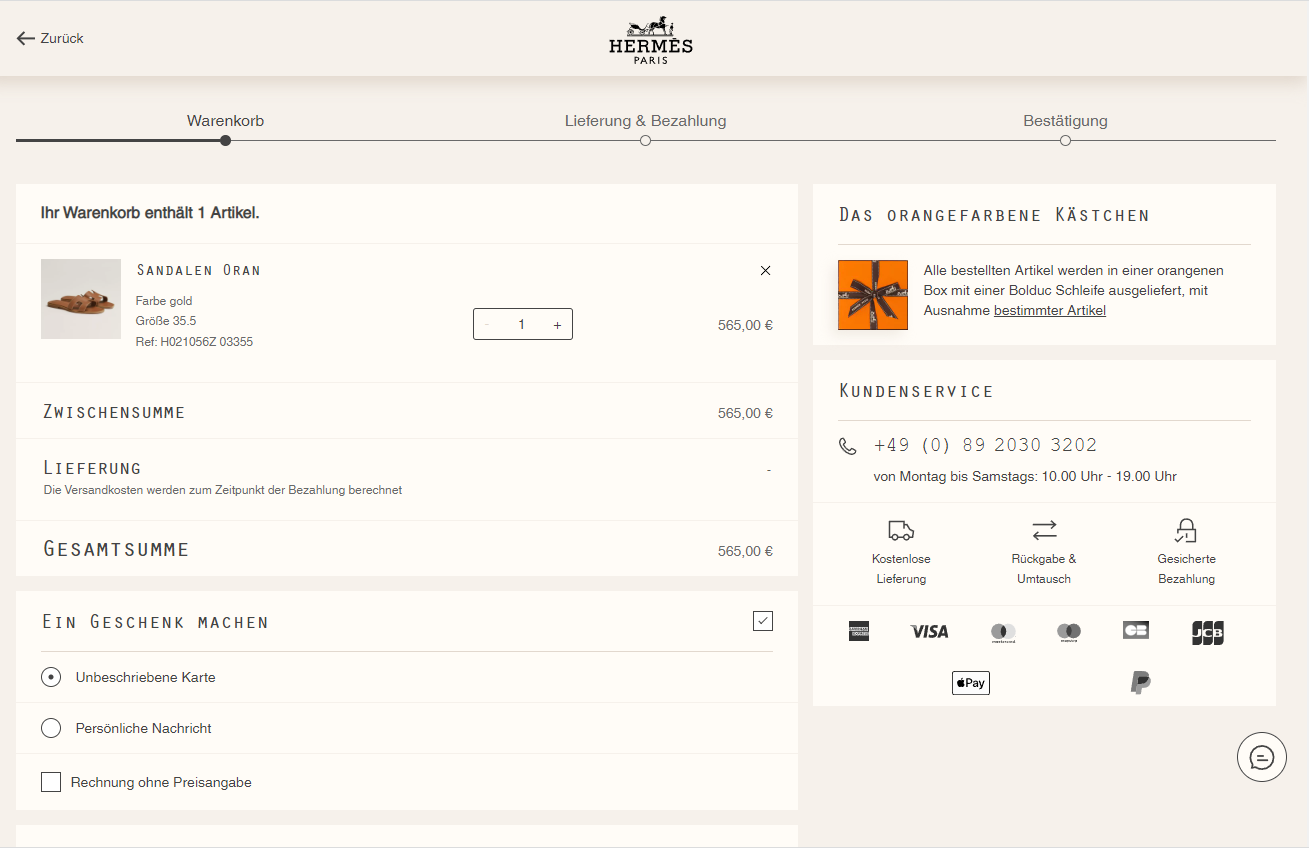Screen dimensions: 1309x849
Task: Click the Größe 35.5 text
Action: tap(166, 321)
